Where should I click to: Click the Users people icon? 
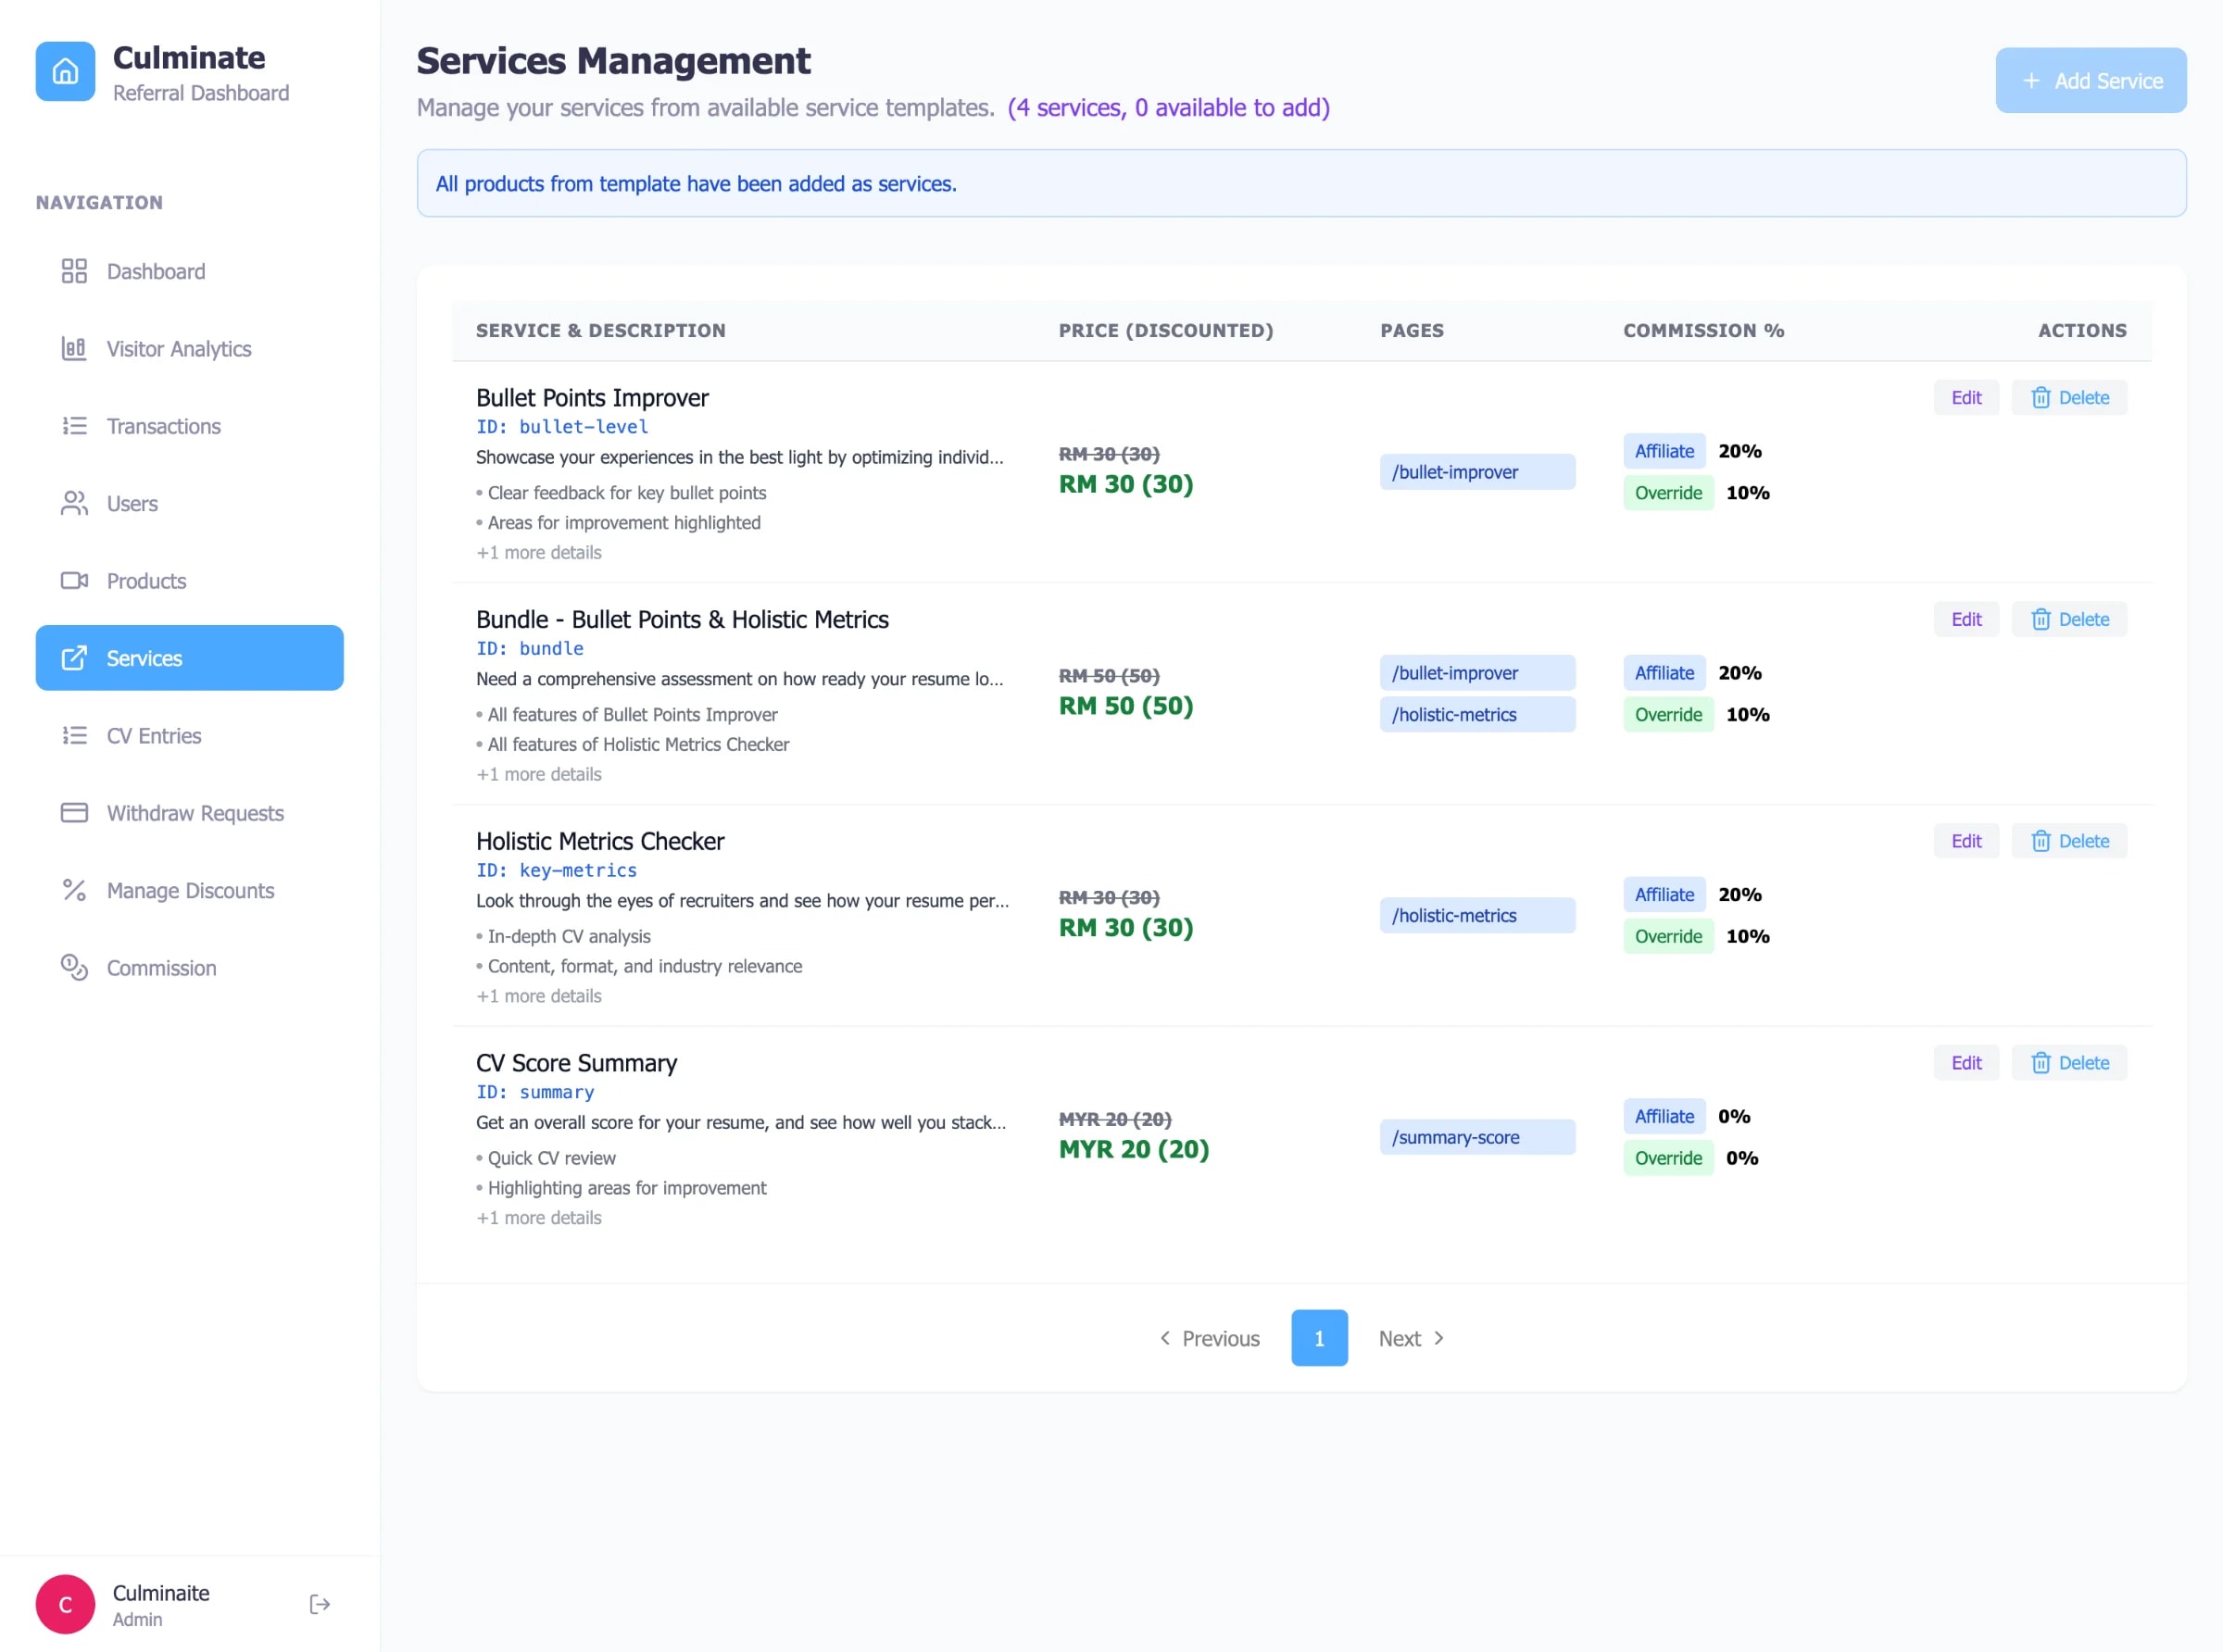pyautogui.click(x=74, y=503)
